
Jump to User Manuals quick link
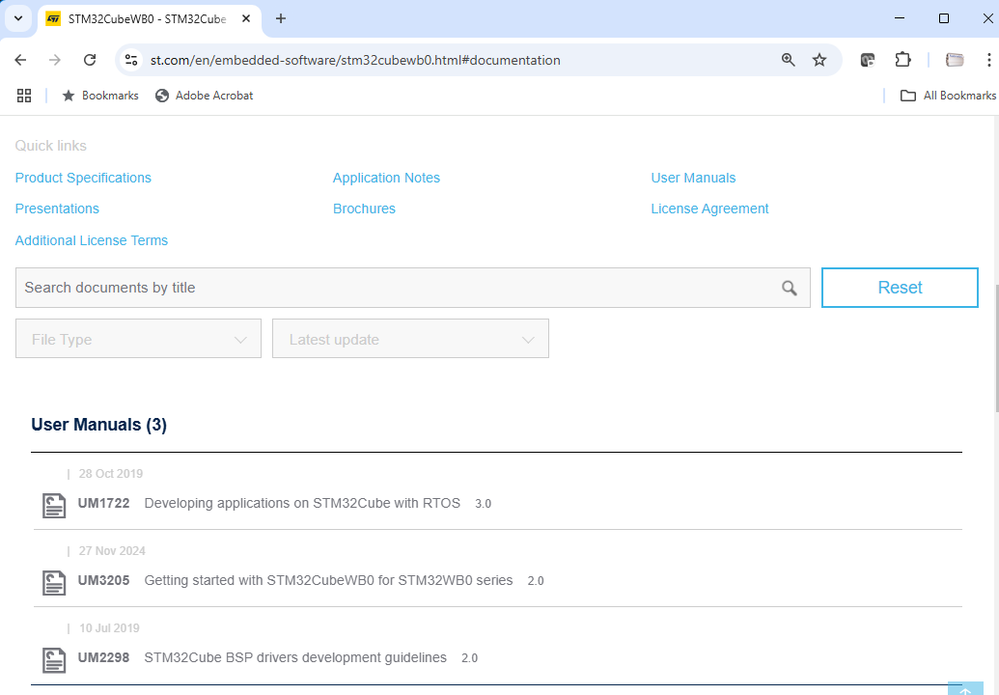coord(693,178)
